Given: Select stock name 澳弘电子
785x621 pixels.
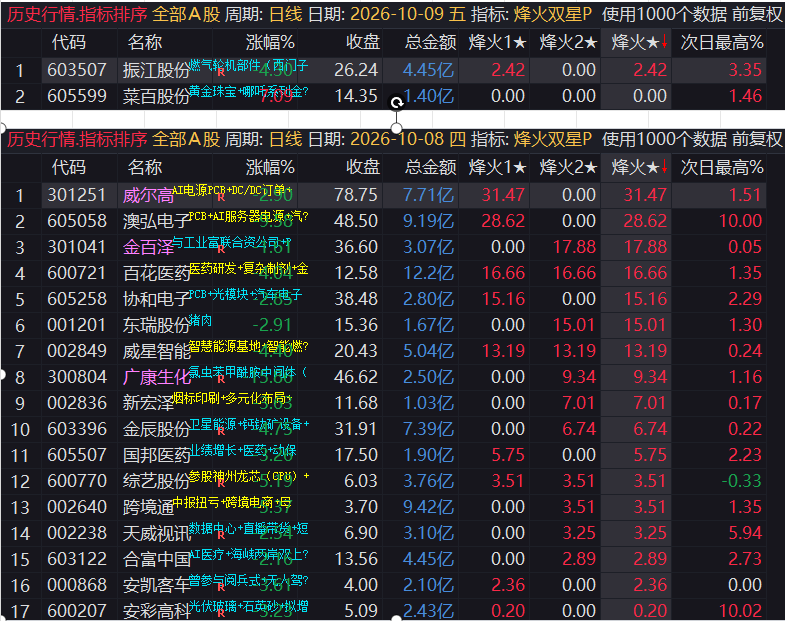Looking at the screenshot, I should (x=156, y=221).
